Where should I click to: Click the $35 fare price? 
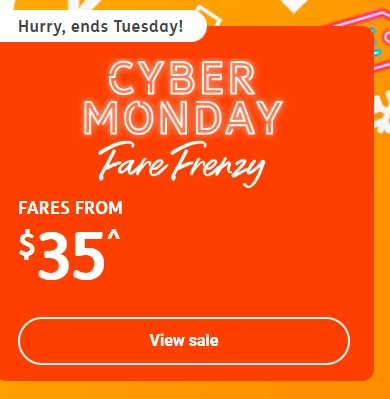coord(69,255)
